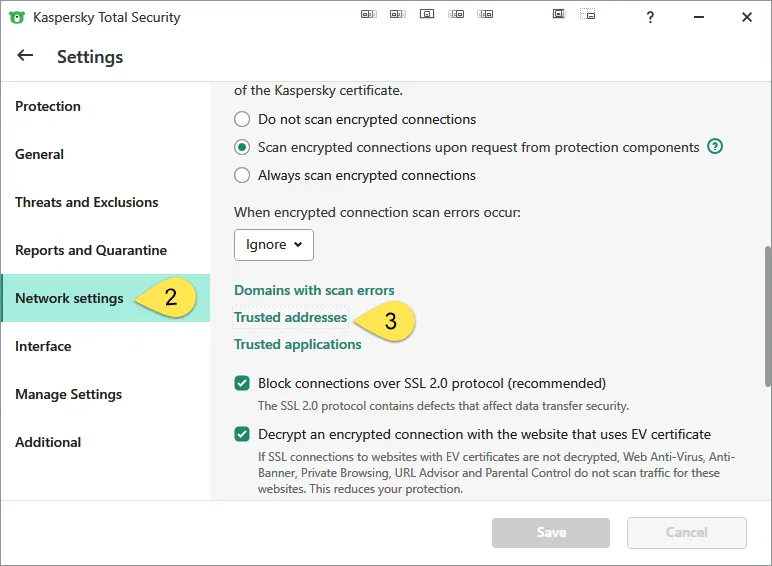Open 'Domains with scan errors' link
The width and height of the screenshot is (772, 566).
pos(314,290)
